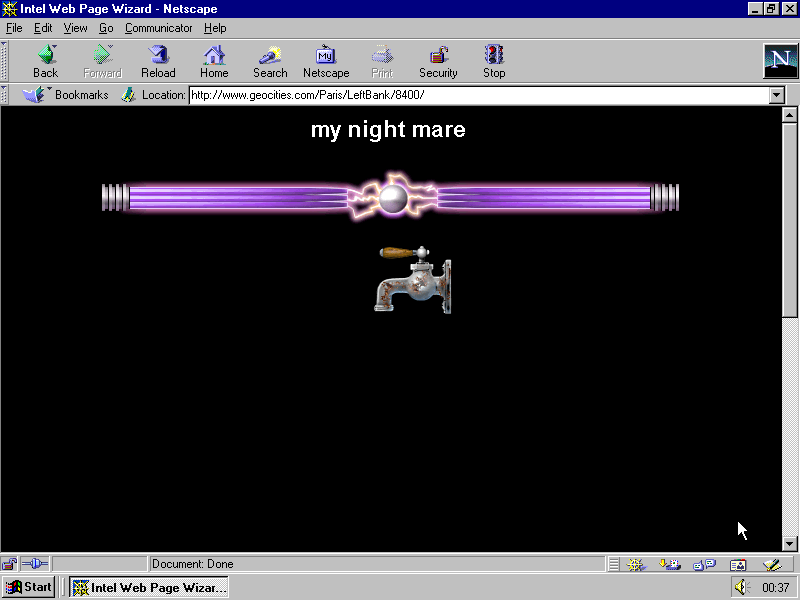Click the rusty faucet image
Screen dimensions: 800x600
tap(414, 280)
